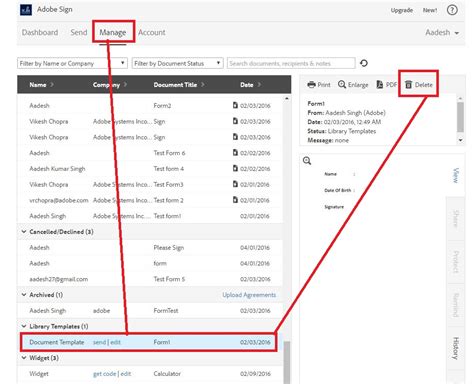Select the Test form1 row
Screen dimensions: 474x384
pyautogui.click(x=150, y=216)
